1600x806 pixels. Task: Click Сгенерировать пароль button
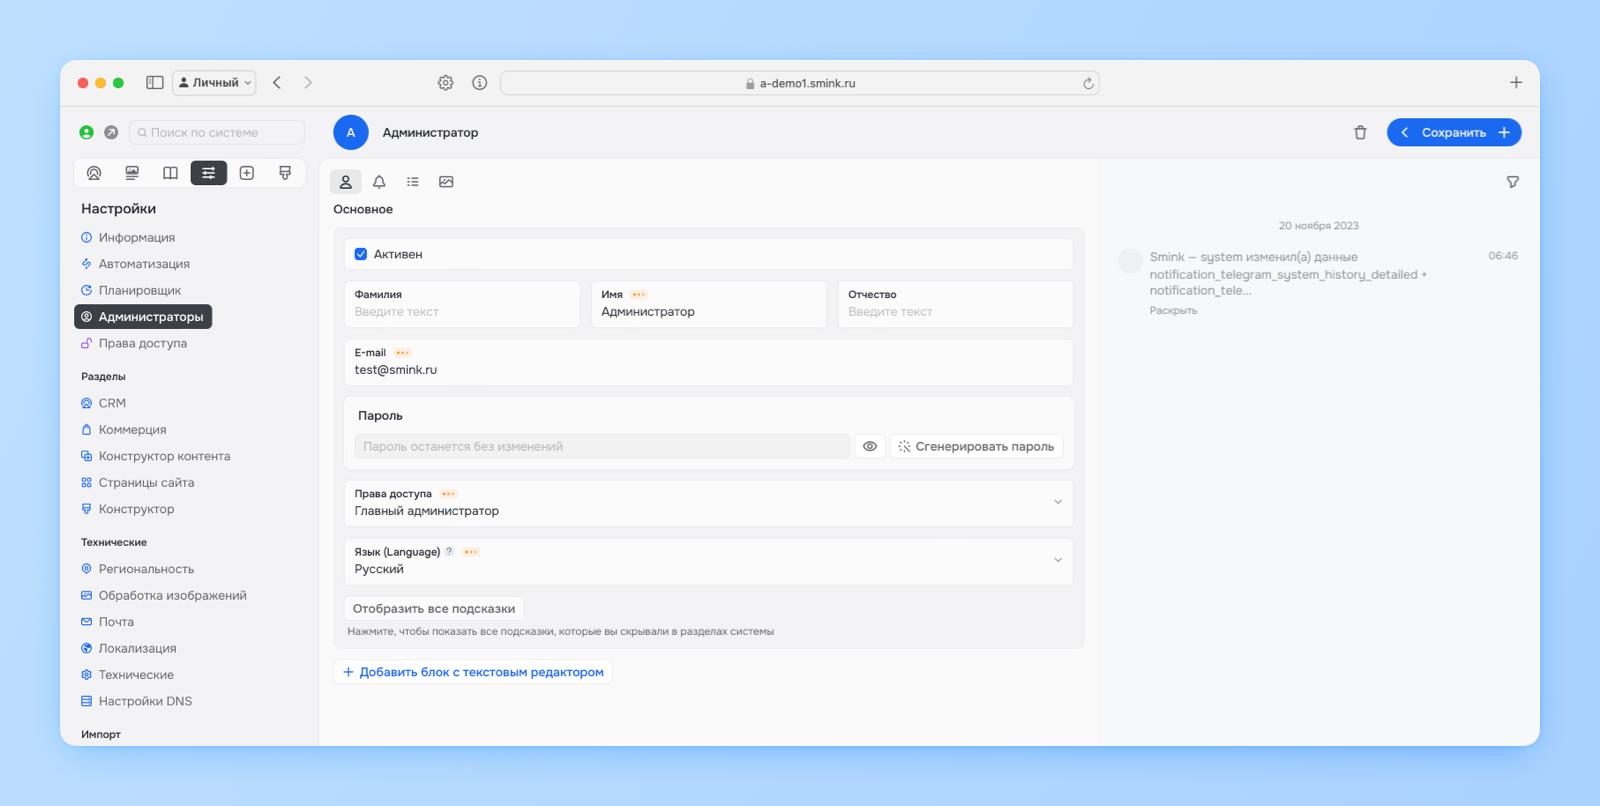[976, 446]
